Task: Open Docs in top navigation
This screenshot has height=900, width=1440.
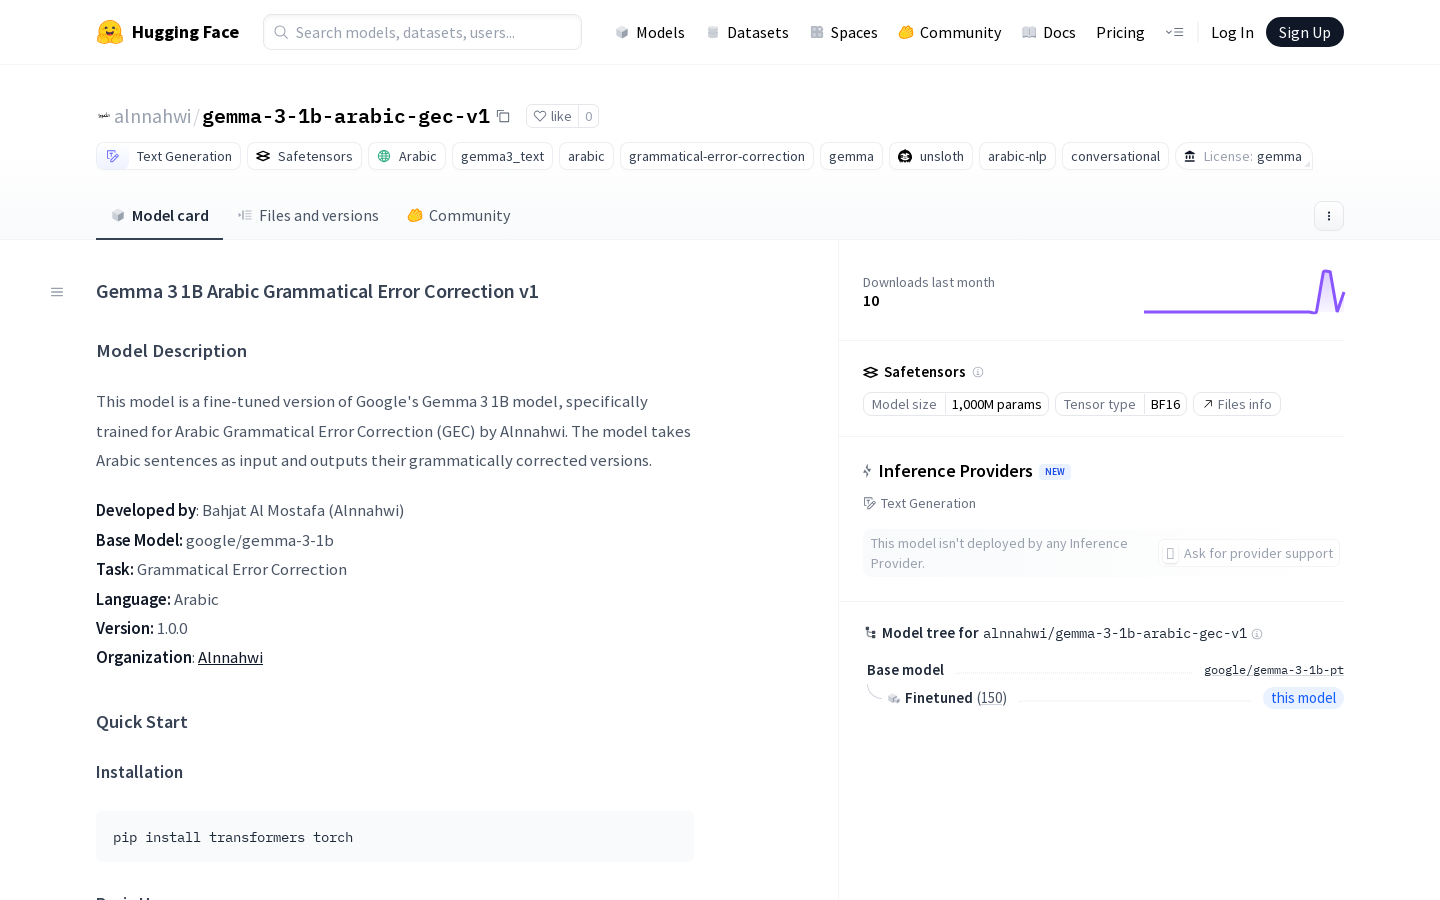Action: (x=1049, y=32)
